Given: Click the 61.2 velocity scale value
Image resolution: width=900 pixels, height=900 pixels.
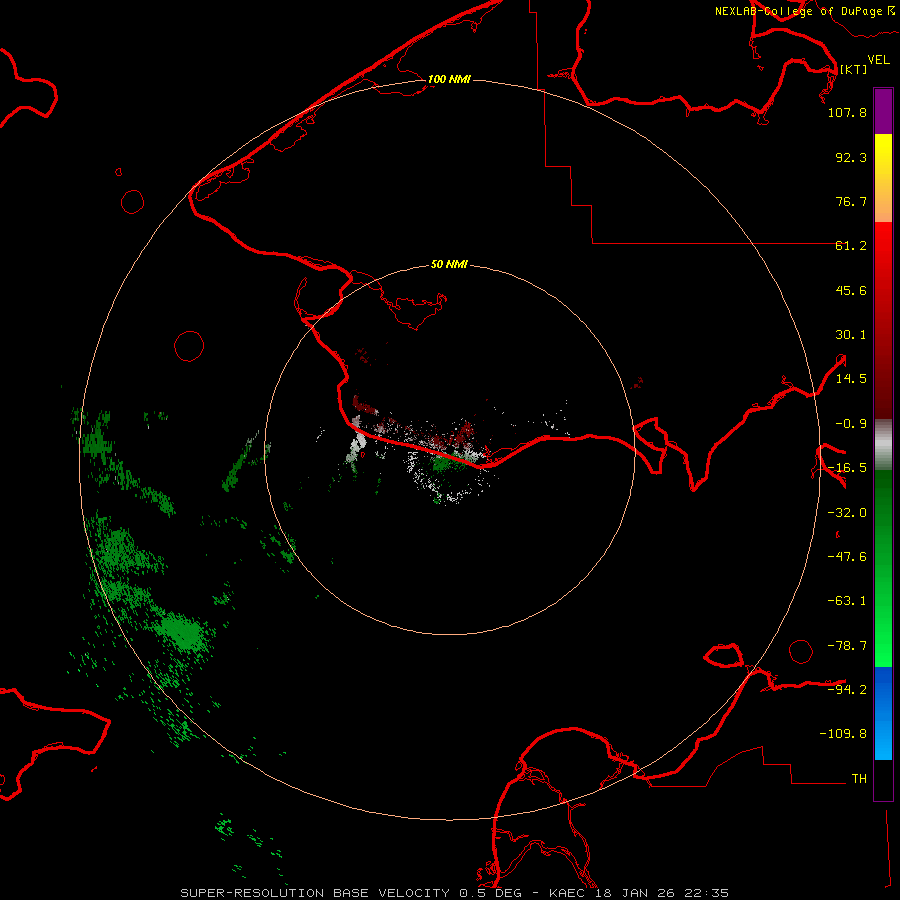Looking at the screenshot, I should tap(851, 246).
